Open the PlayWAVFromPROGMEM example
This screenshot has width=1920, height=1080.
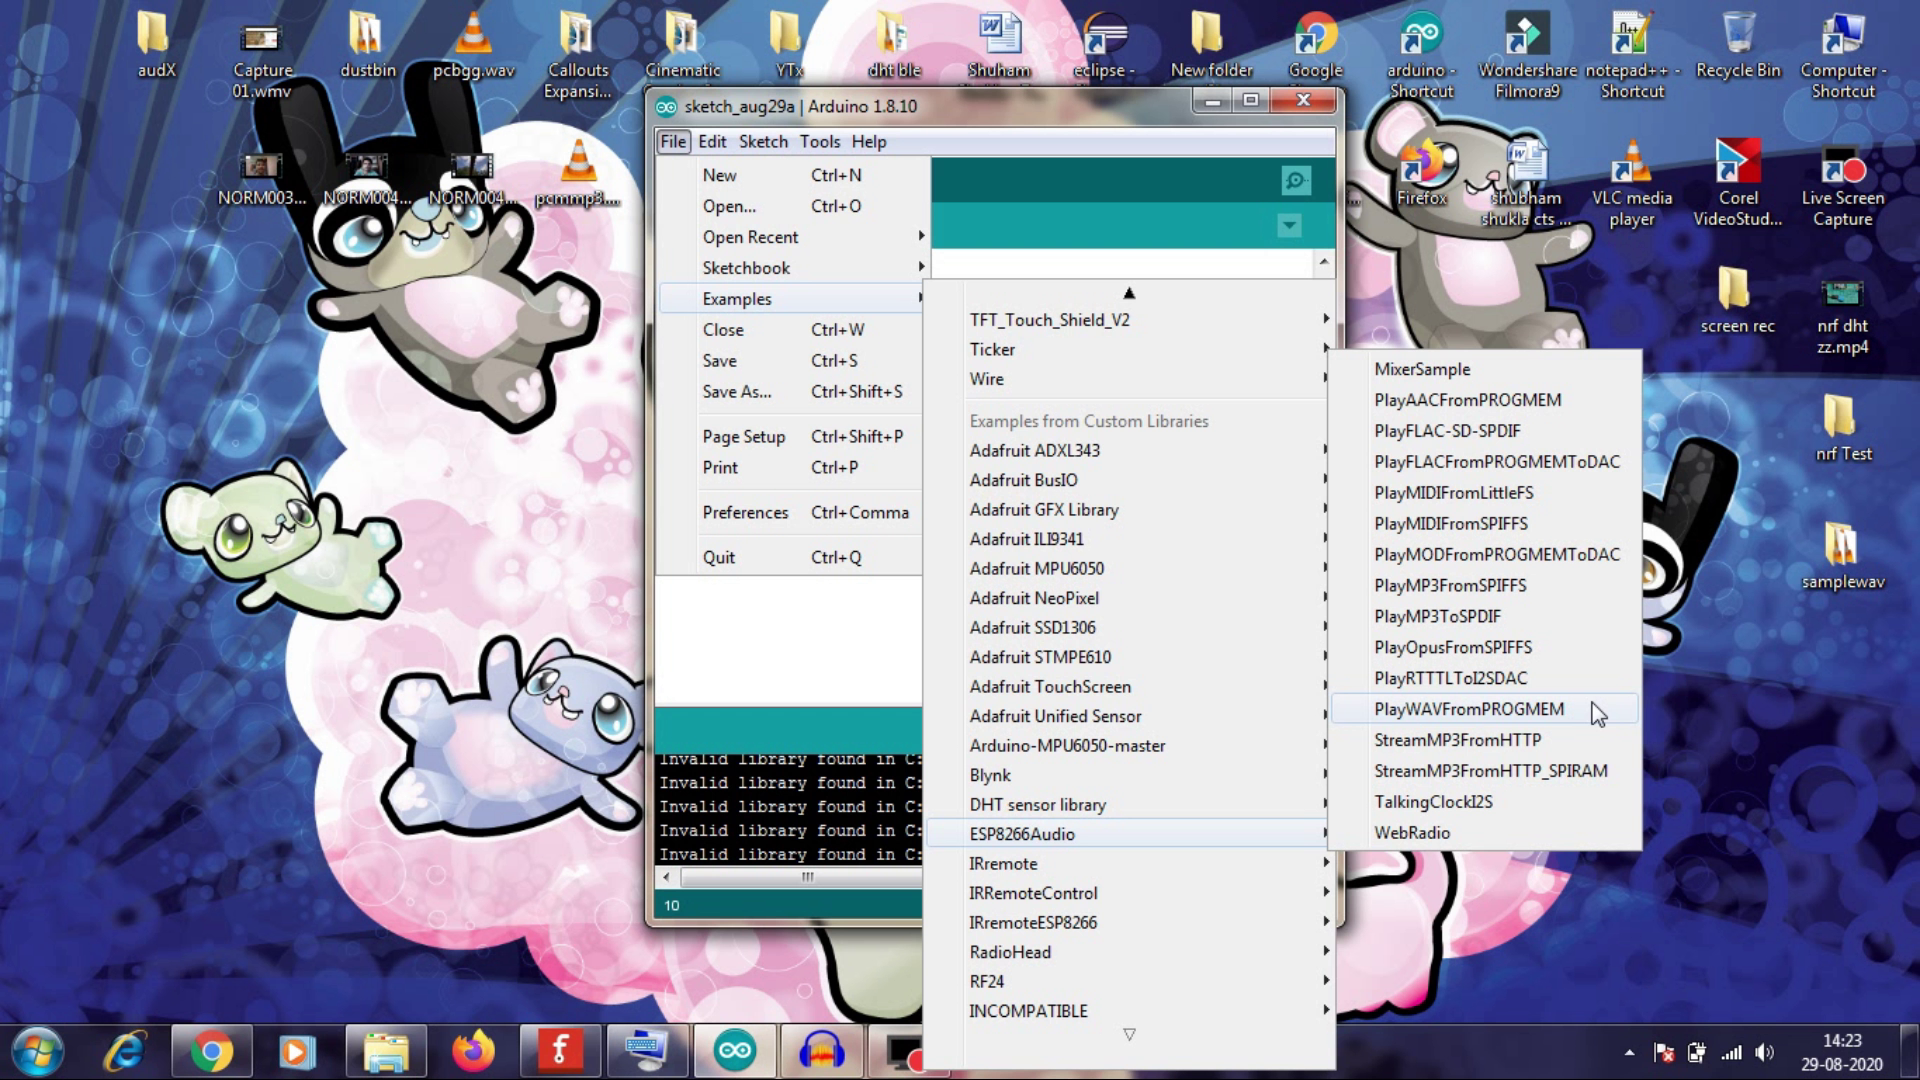[1485, 709]
